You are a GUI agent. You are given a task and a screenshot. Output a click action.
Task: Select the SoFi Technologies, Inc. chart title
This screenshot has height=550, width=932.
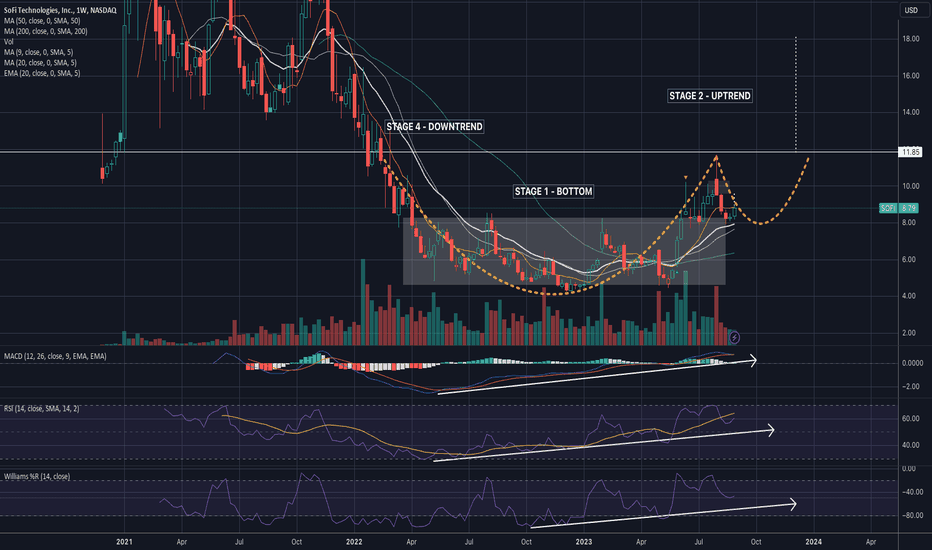(60, 10)
